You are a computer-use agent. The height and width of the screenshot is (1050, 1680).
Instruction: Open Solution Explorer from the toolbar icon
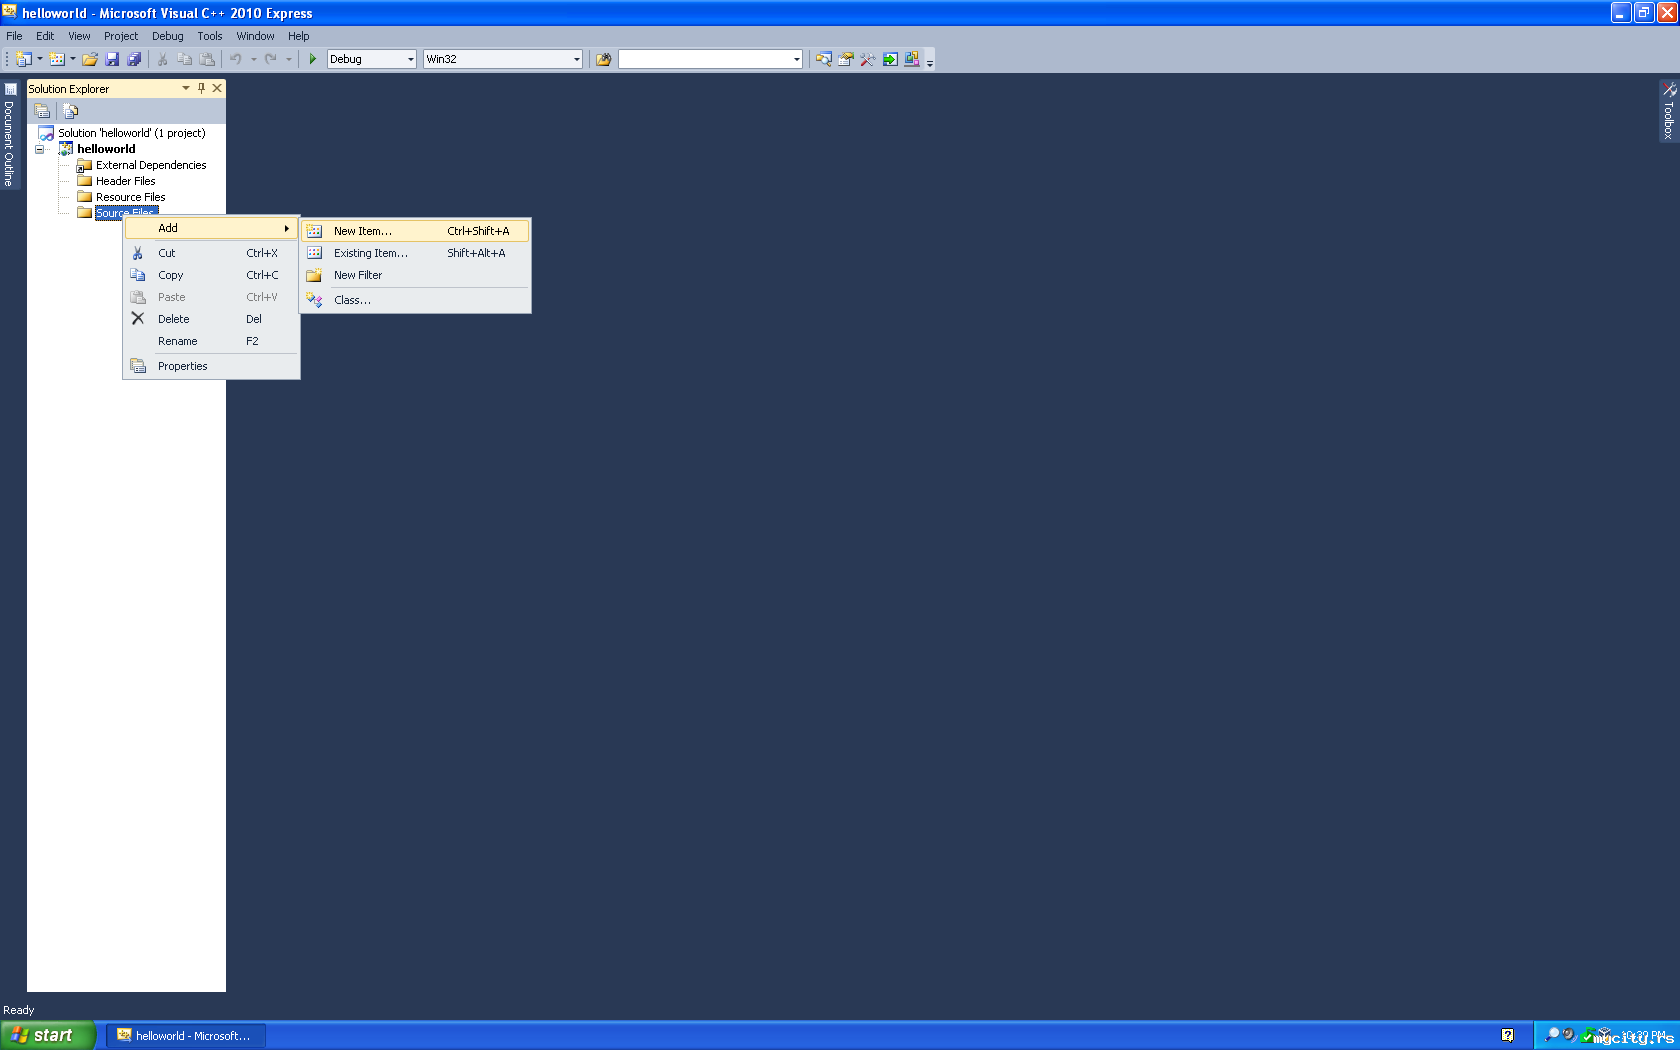pyautogui.click(x=823, y=59)
